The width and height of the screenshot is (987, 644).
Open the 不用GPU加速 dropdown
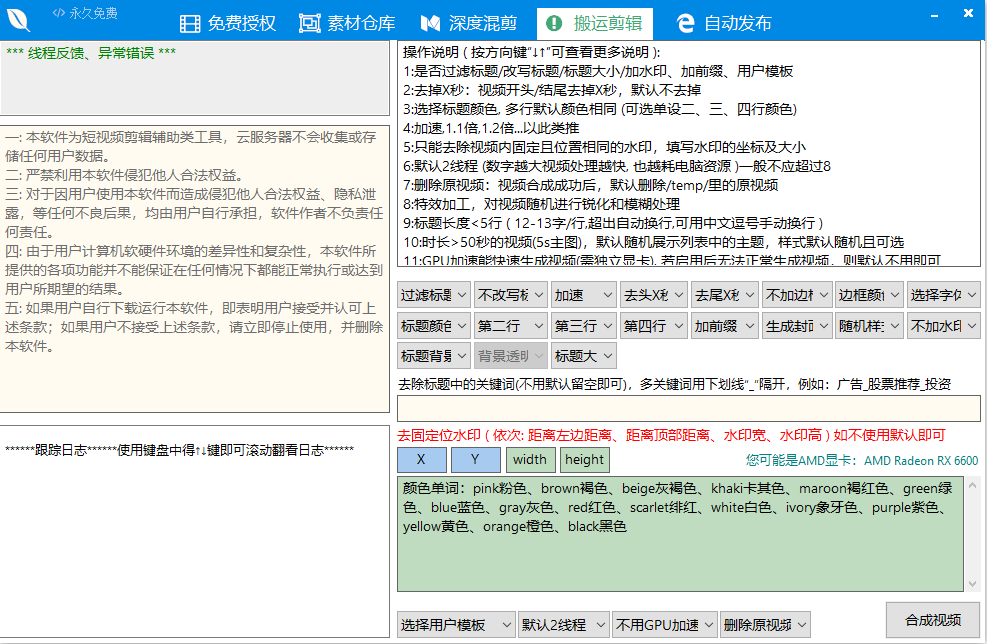(x=665, y=623)
